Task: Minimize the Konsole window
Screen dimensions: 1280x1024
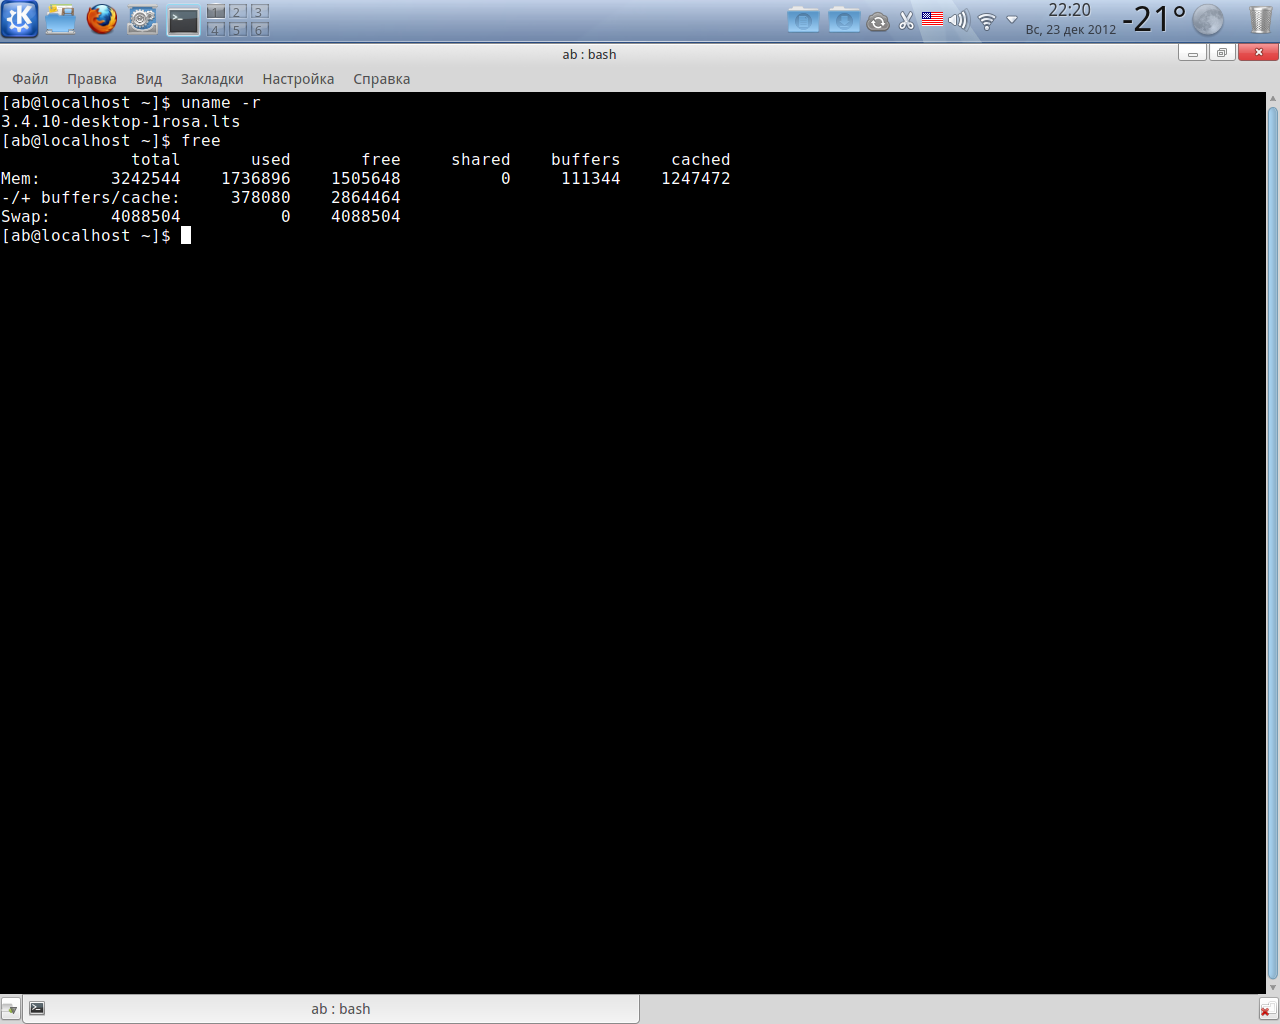Action: pyautogui.click(x=1192, y=53)
